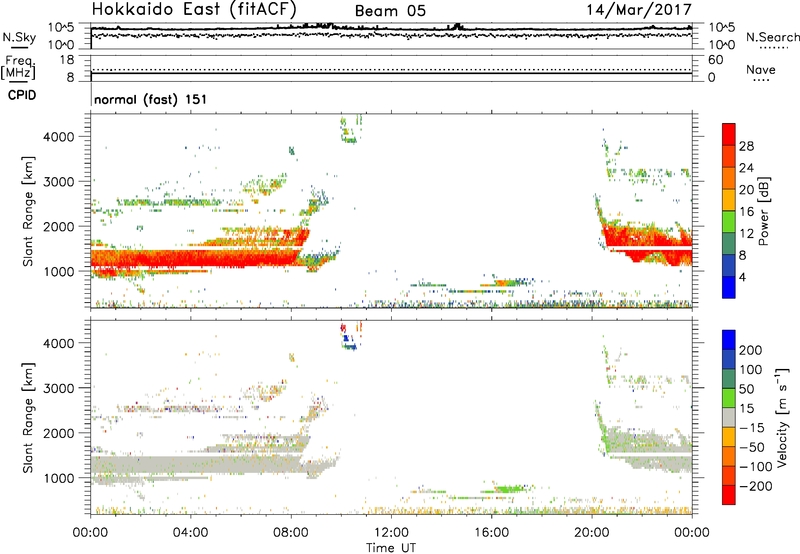The width and height of the screenshot is (800, 554).
Task: Click the 'Nave' legend label
Action: click(x=761, y=70)
